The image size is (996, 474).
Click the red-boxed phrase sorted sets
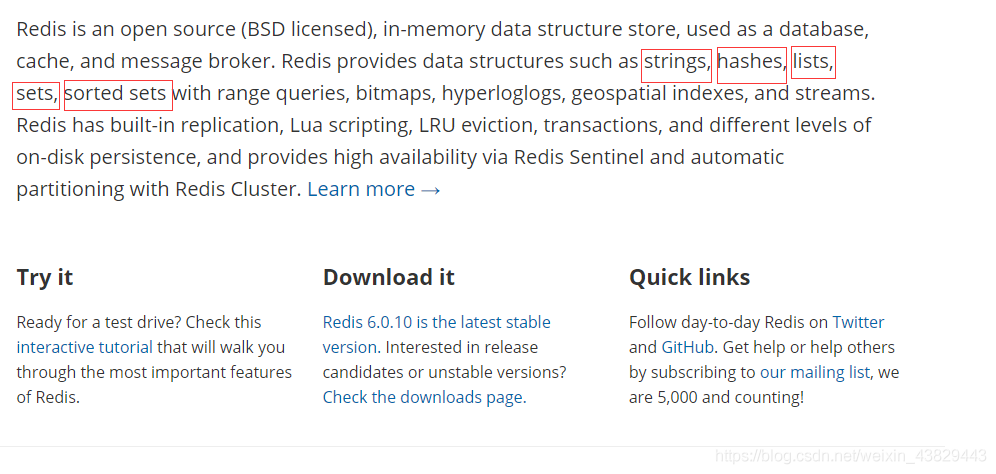click(x=118, y=95)
